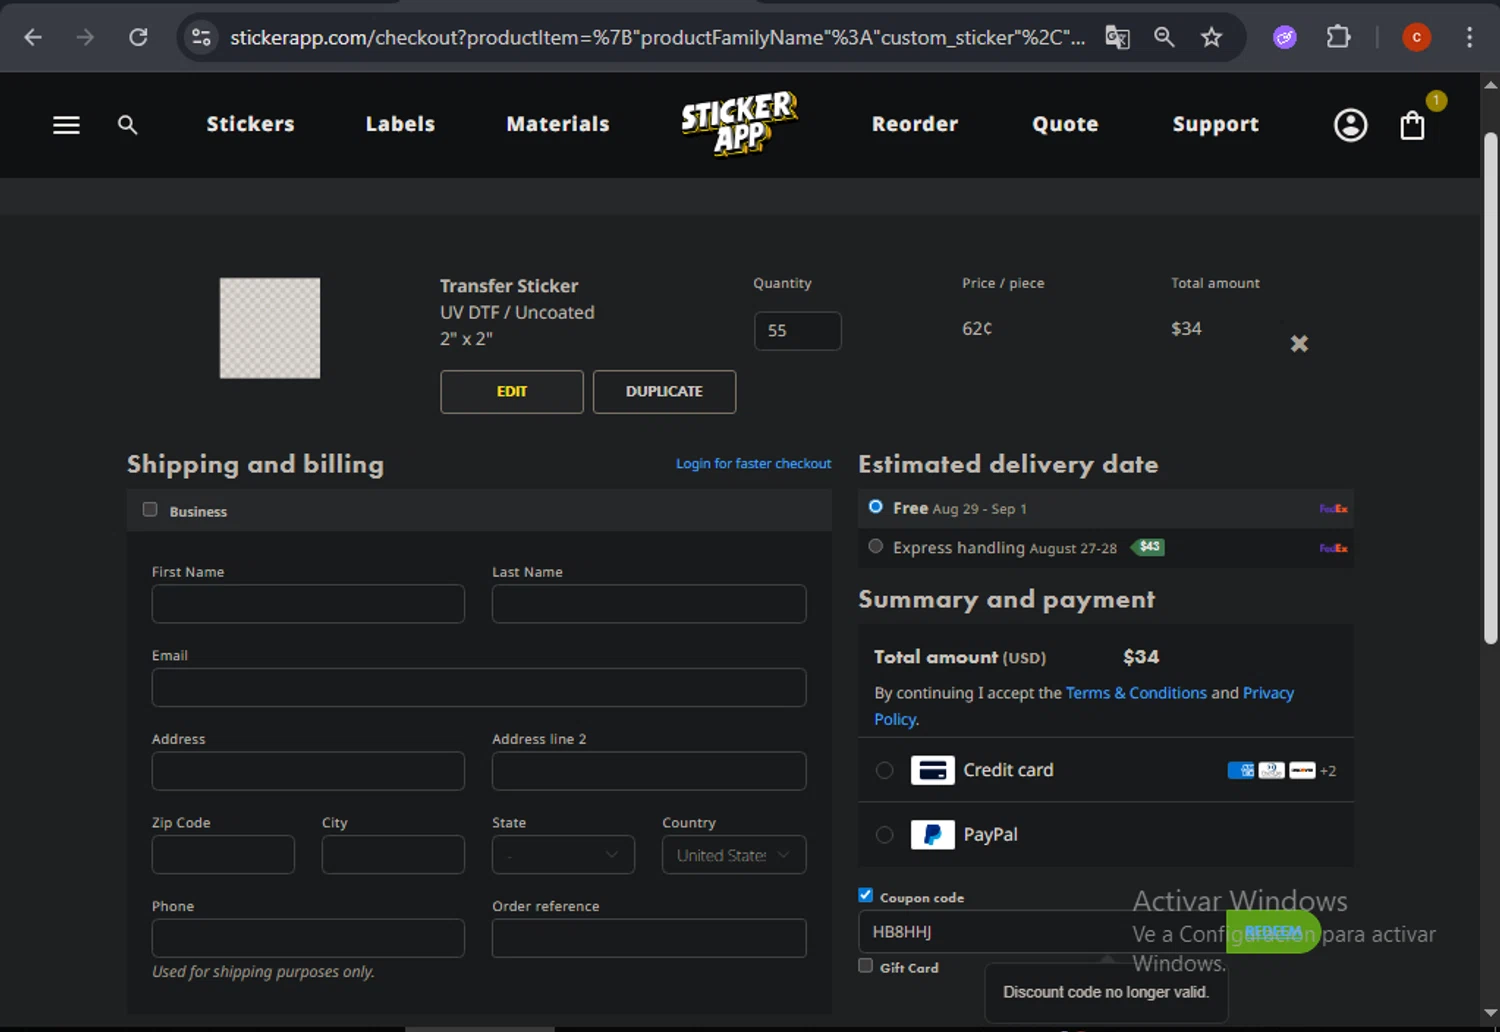Image resolution: width=1500 pixels, height=1032 pixels.
Task: Select Express handling delivery option
Action: [x=876, y=547]
